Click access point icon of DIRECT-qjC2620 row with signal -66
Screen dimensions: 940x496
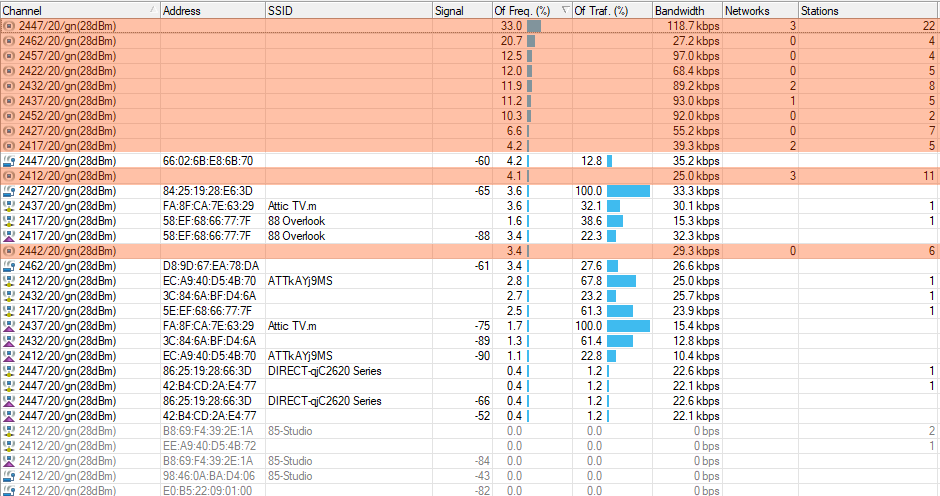pos(9,401)
